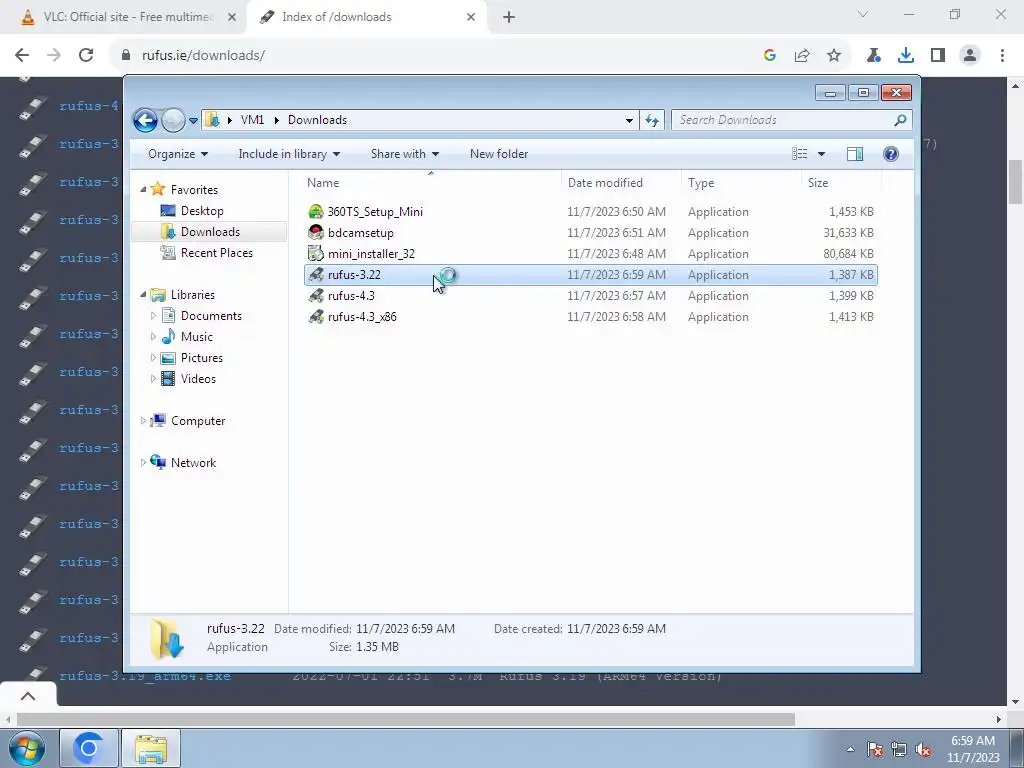Change the view with the view icon
This screenshot has height=768, width=1024.
click(x=800, y=154)
